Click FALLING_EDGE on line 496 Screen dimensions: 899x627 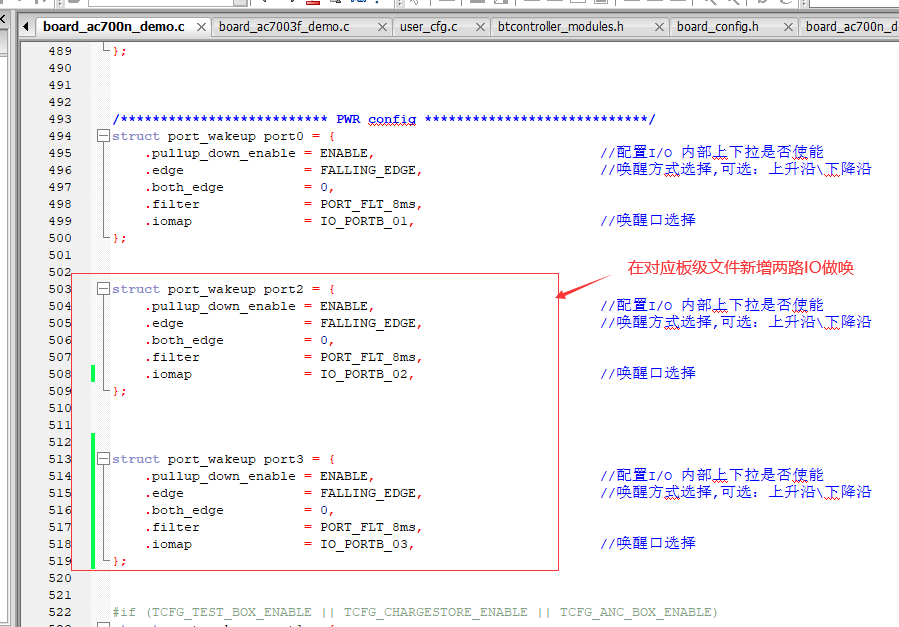tap(368, 170)
